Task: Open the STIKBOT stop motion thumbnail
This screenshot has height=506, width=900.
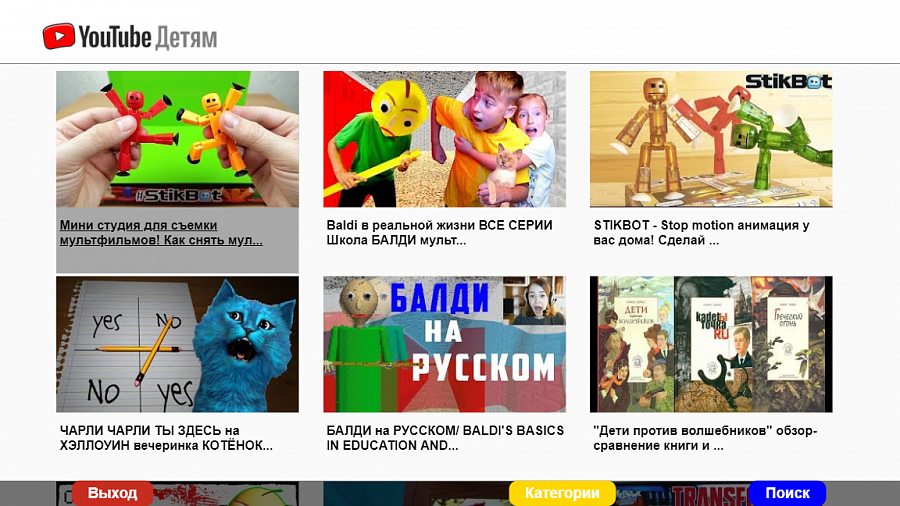Action: pos(711,139)
